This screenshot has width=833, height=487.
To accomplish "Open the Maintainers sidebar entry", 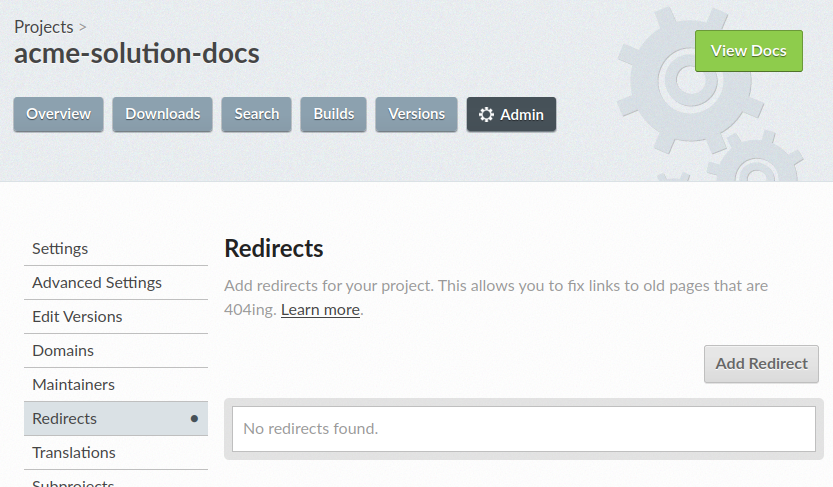I will (x=73, y=385).
